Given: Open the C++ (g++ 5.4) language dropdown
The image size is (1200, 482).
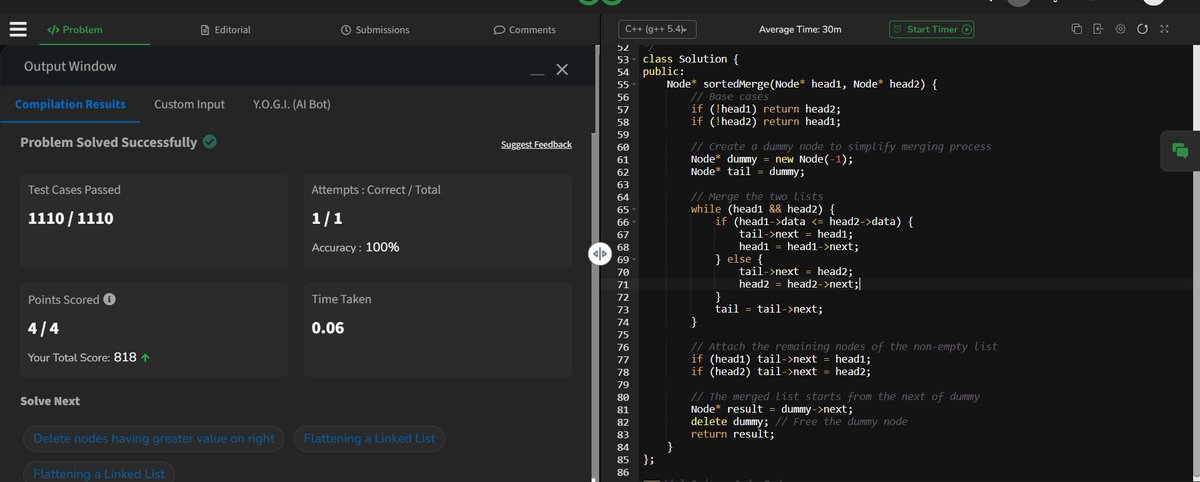Looking at the screenshot, I should (657, 30).
